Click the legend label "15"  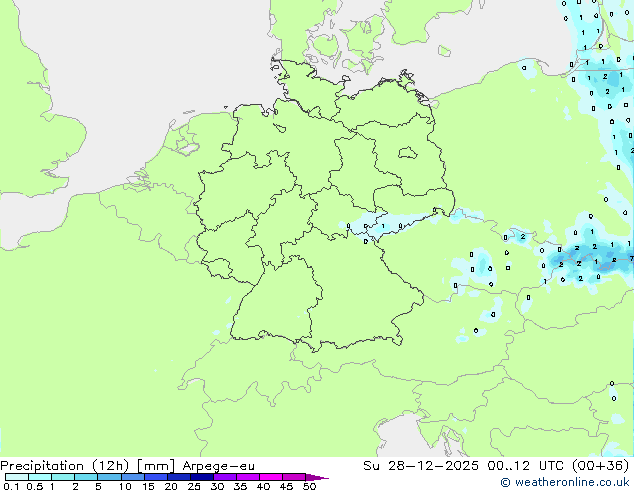click(148, 486)
